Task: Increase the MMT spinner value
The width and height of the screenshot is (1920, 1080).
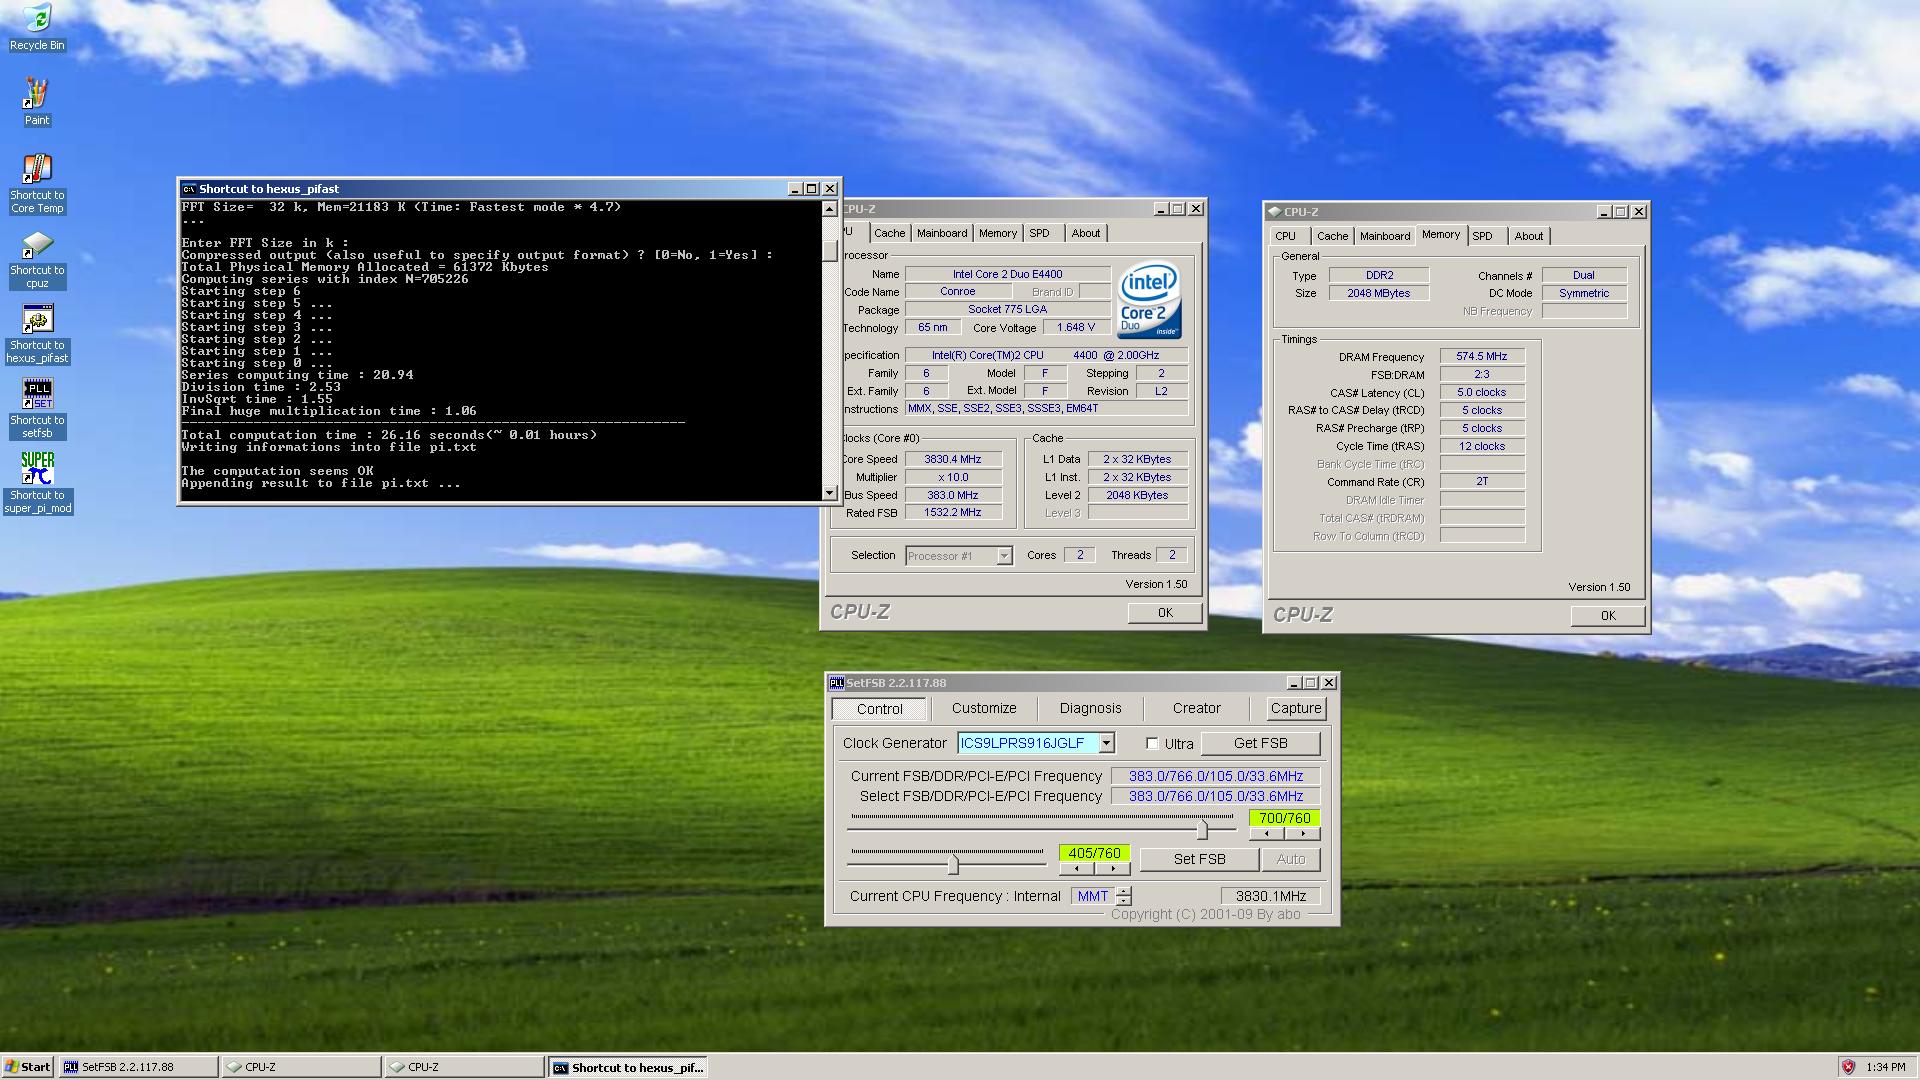Action: pos(1124,892)
